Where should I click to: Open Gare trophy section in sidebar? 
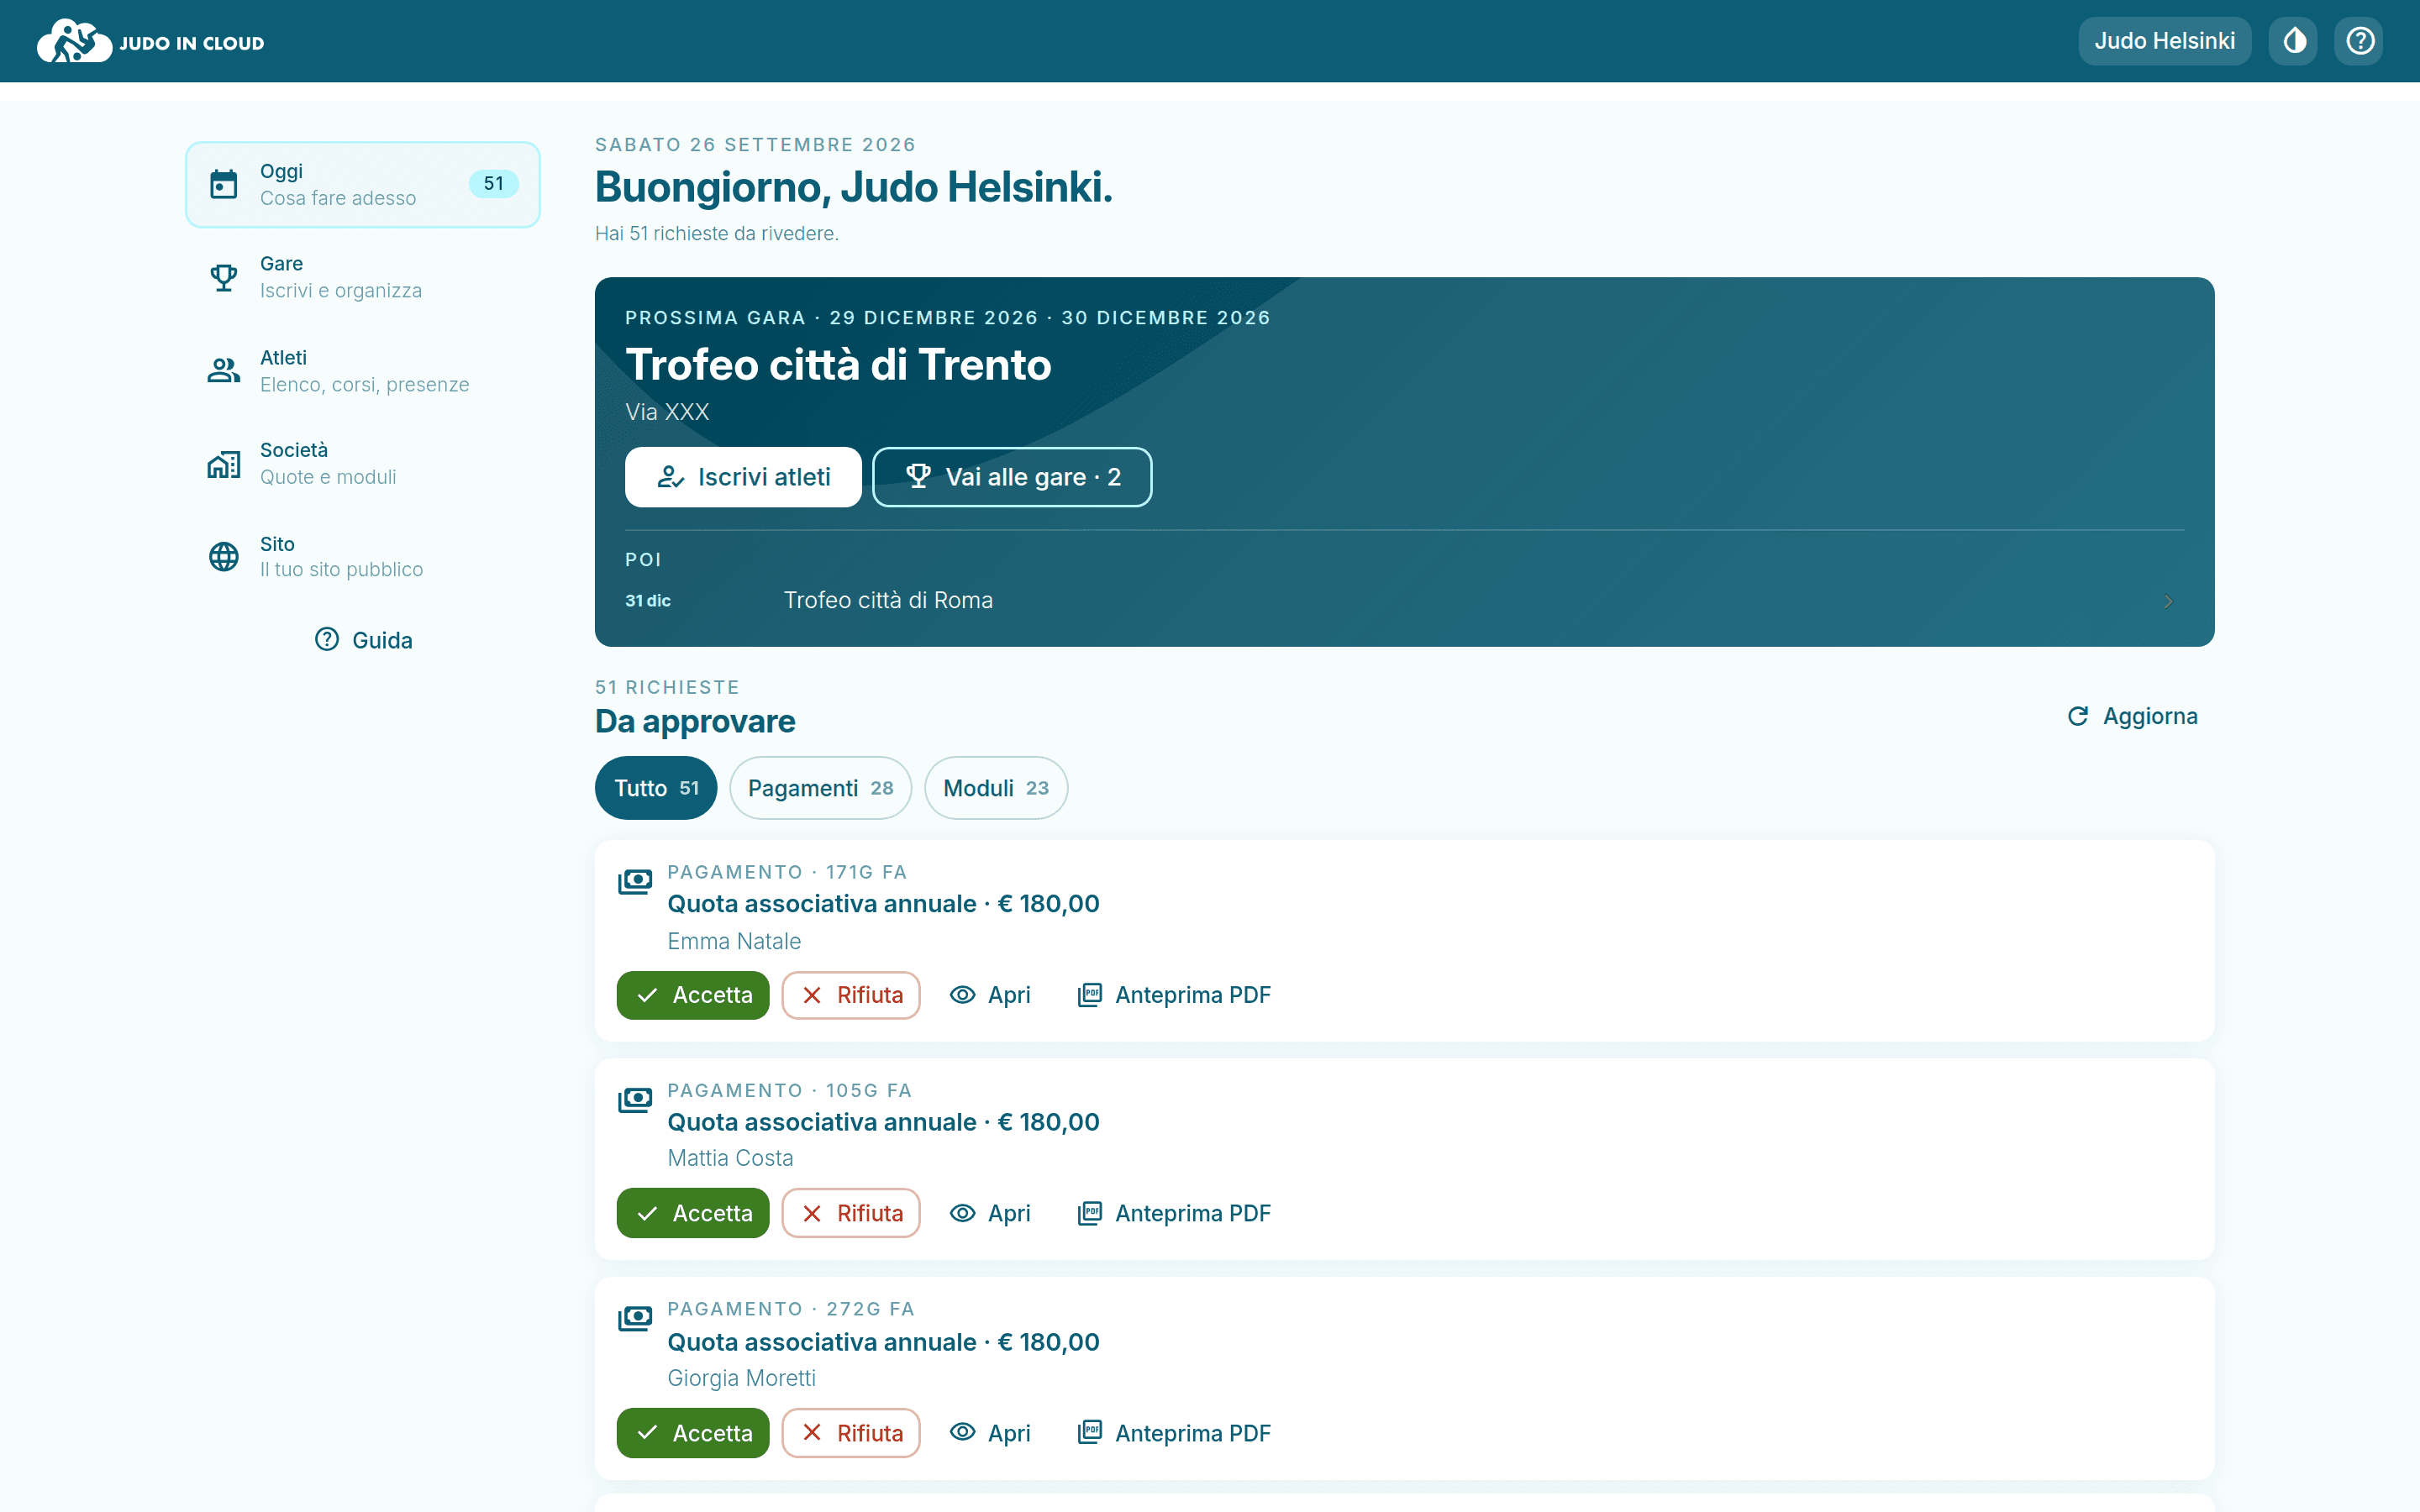[x=363, y=277]
